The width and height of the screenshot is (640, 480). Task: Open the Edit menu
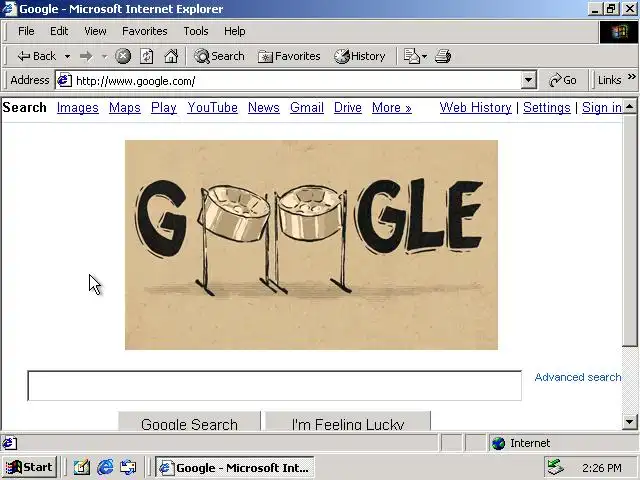click(59, 31)
